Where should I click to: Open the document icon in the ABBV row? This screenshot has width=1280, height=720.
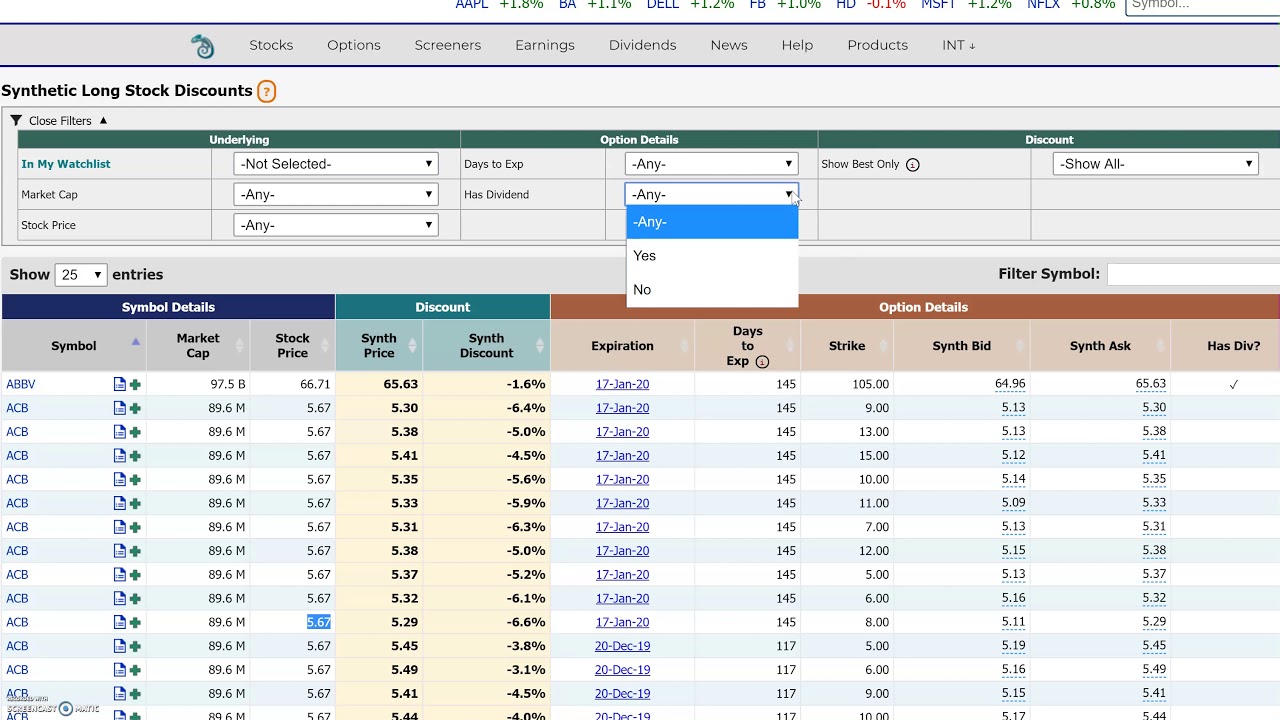[119, 384]
